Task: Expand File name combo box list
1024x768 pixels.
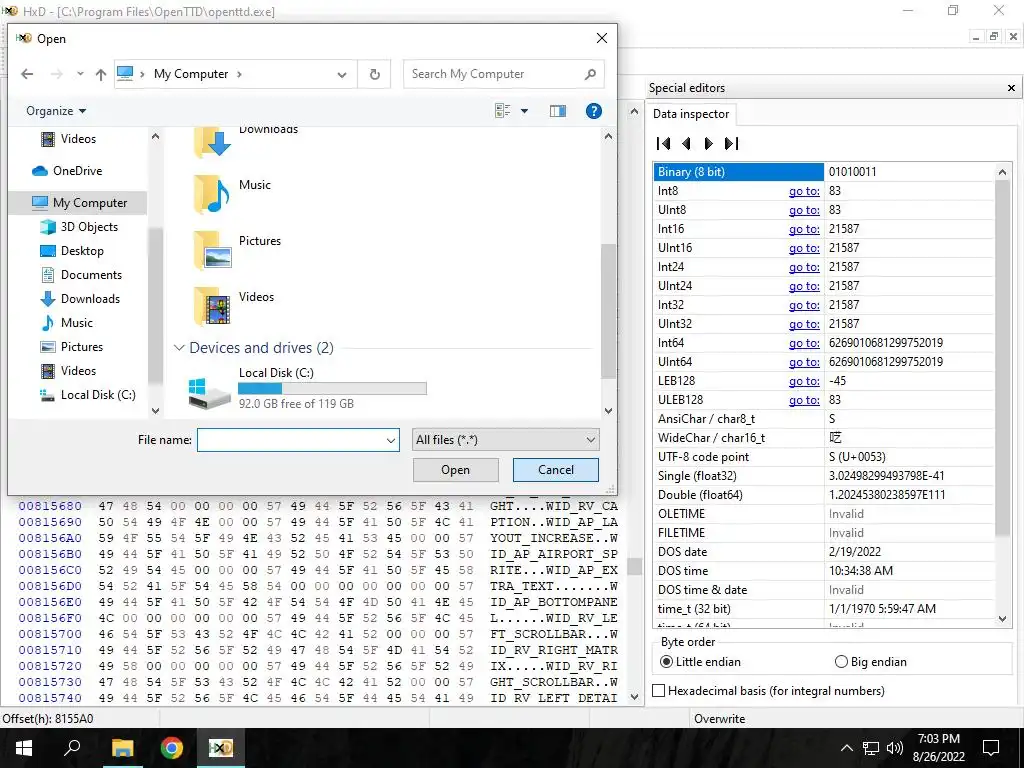Action: (391, 440)
